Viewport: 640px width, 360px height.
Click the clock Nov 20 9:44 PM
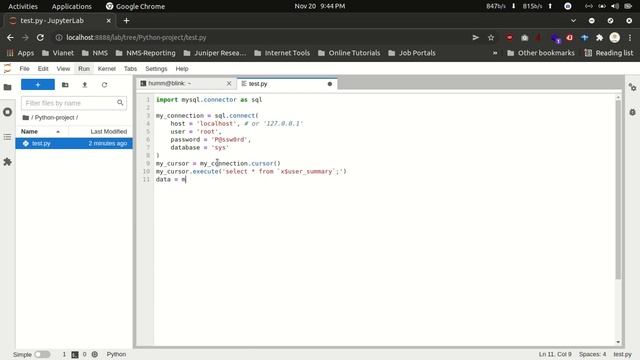coord(320,6)
